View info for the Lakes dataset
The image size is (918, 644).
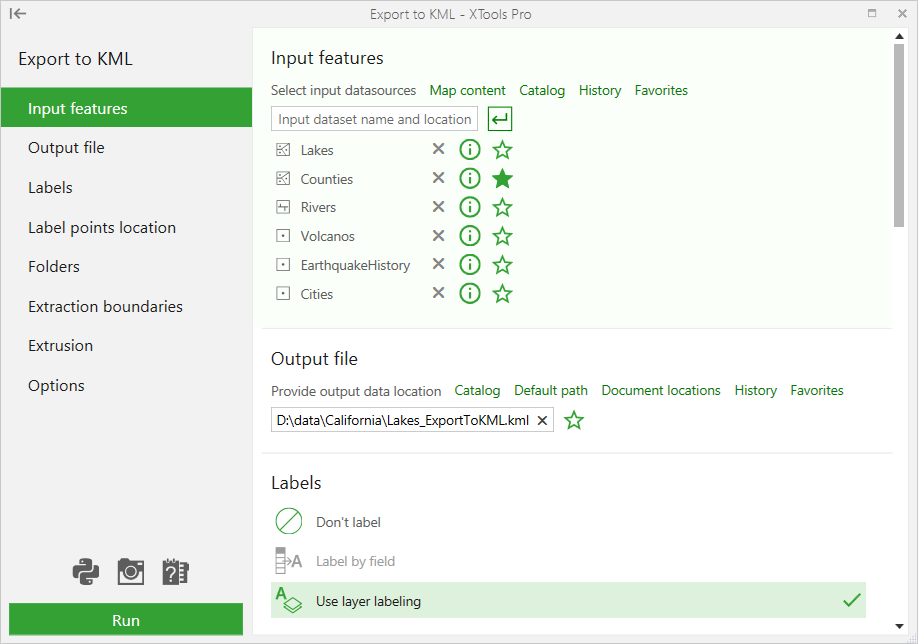coord(470,149)
